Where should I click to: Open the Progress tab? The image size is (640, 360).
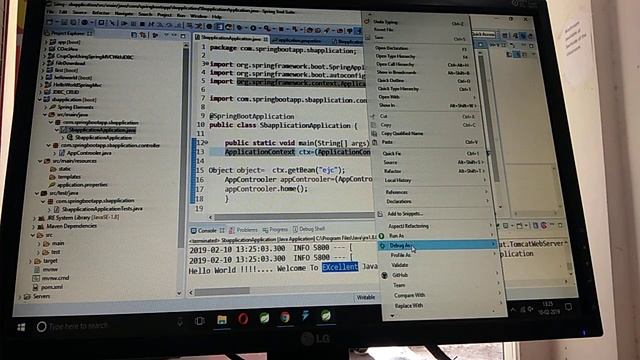coord(276,230)
